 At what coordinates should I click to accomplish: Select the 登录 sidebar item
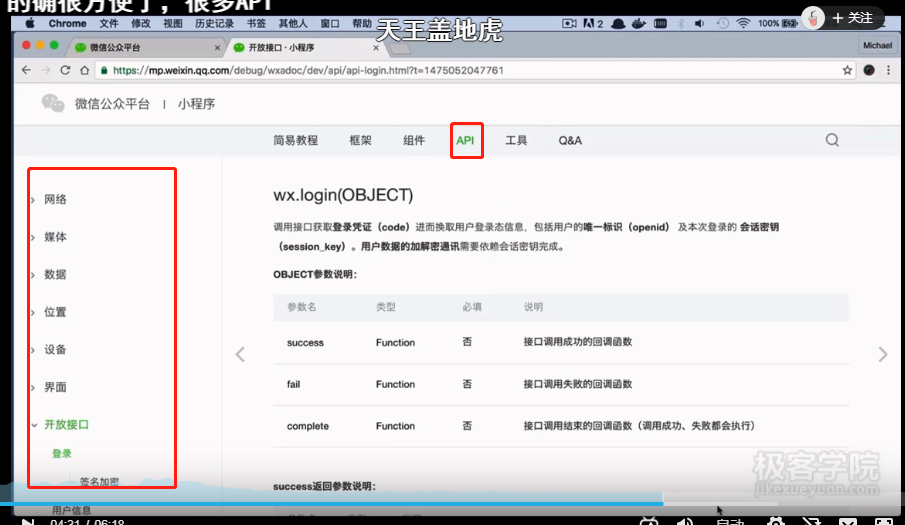coord(62,454)
